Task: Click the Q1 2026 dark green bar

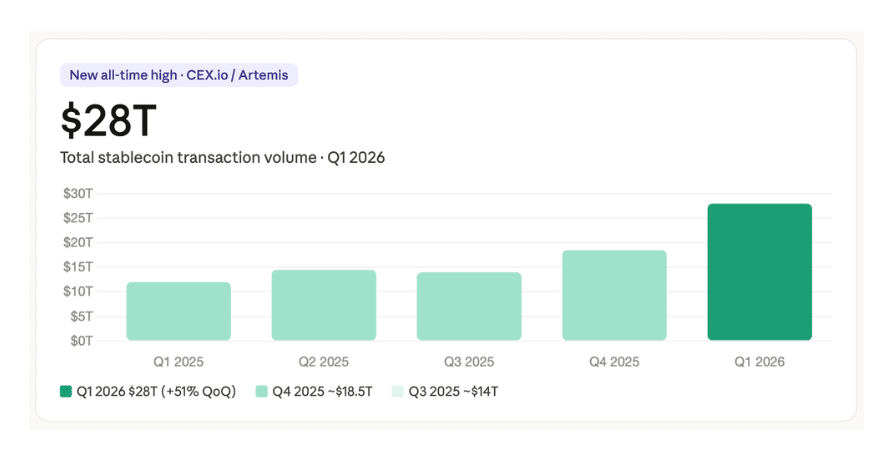Action: (759, 272)
